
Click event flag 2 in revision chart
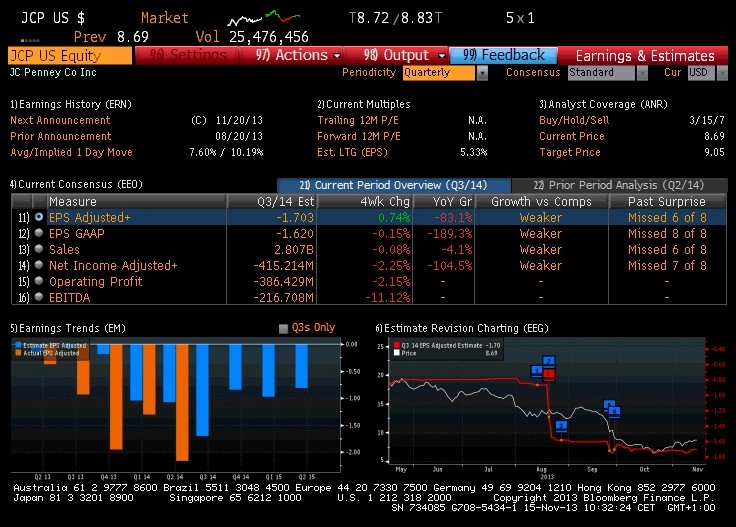point(549,361)
